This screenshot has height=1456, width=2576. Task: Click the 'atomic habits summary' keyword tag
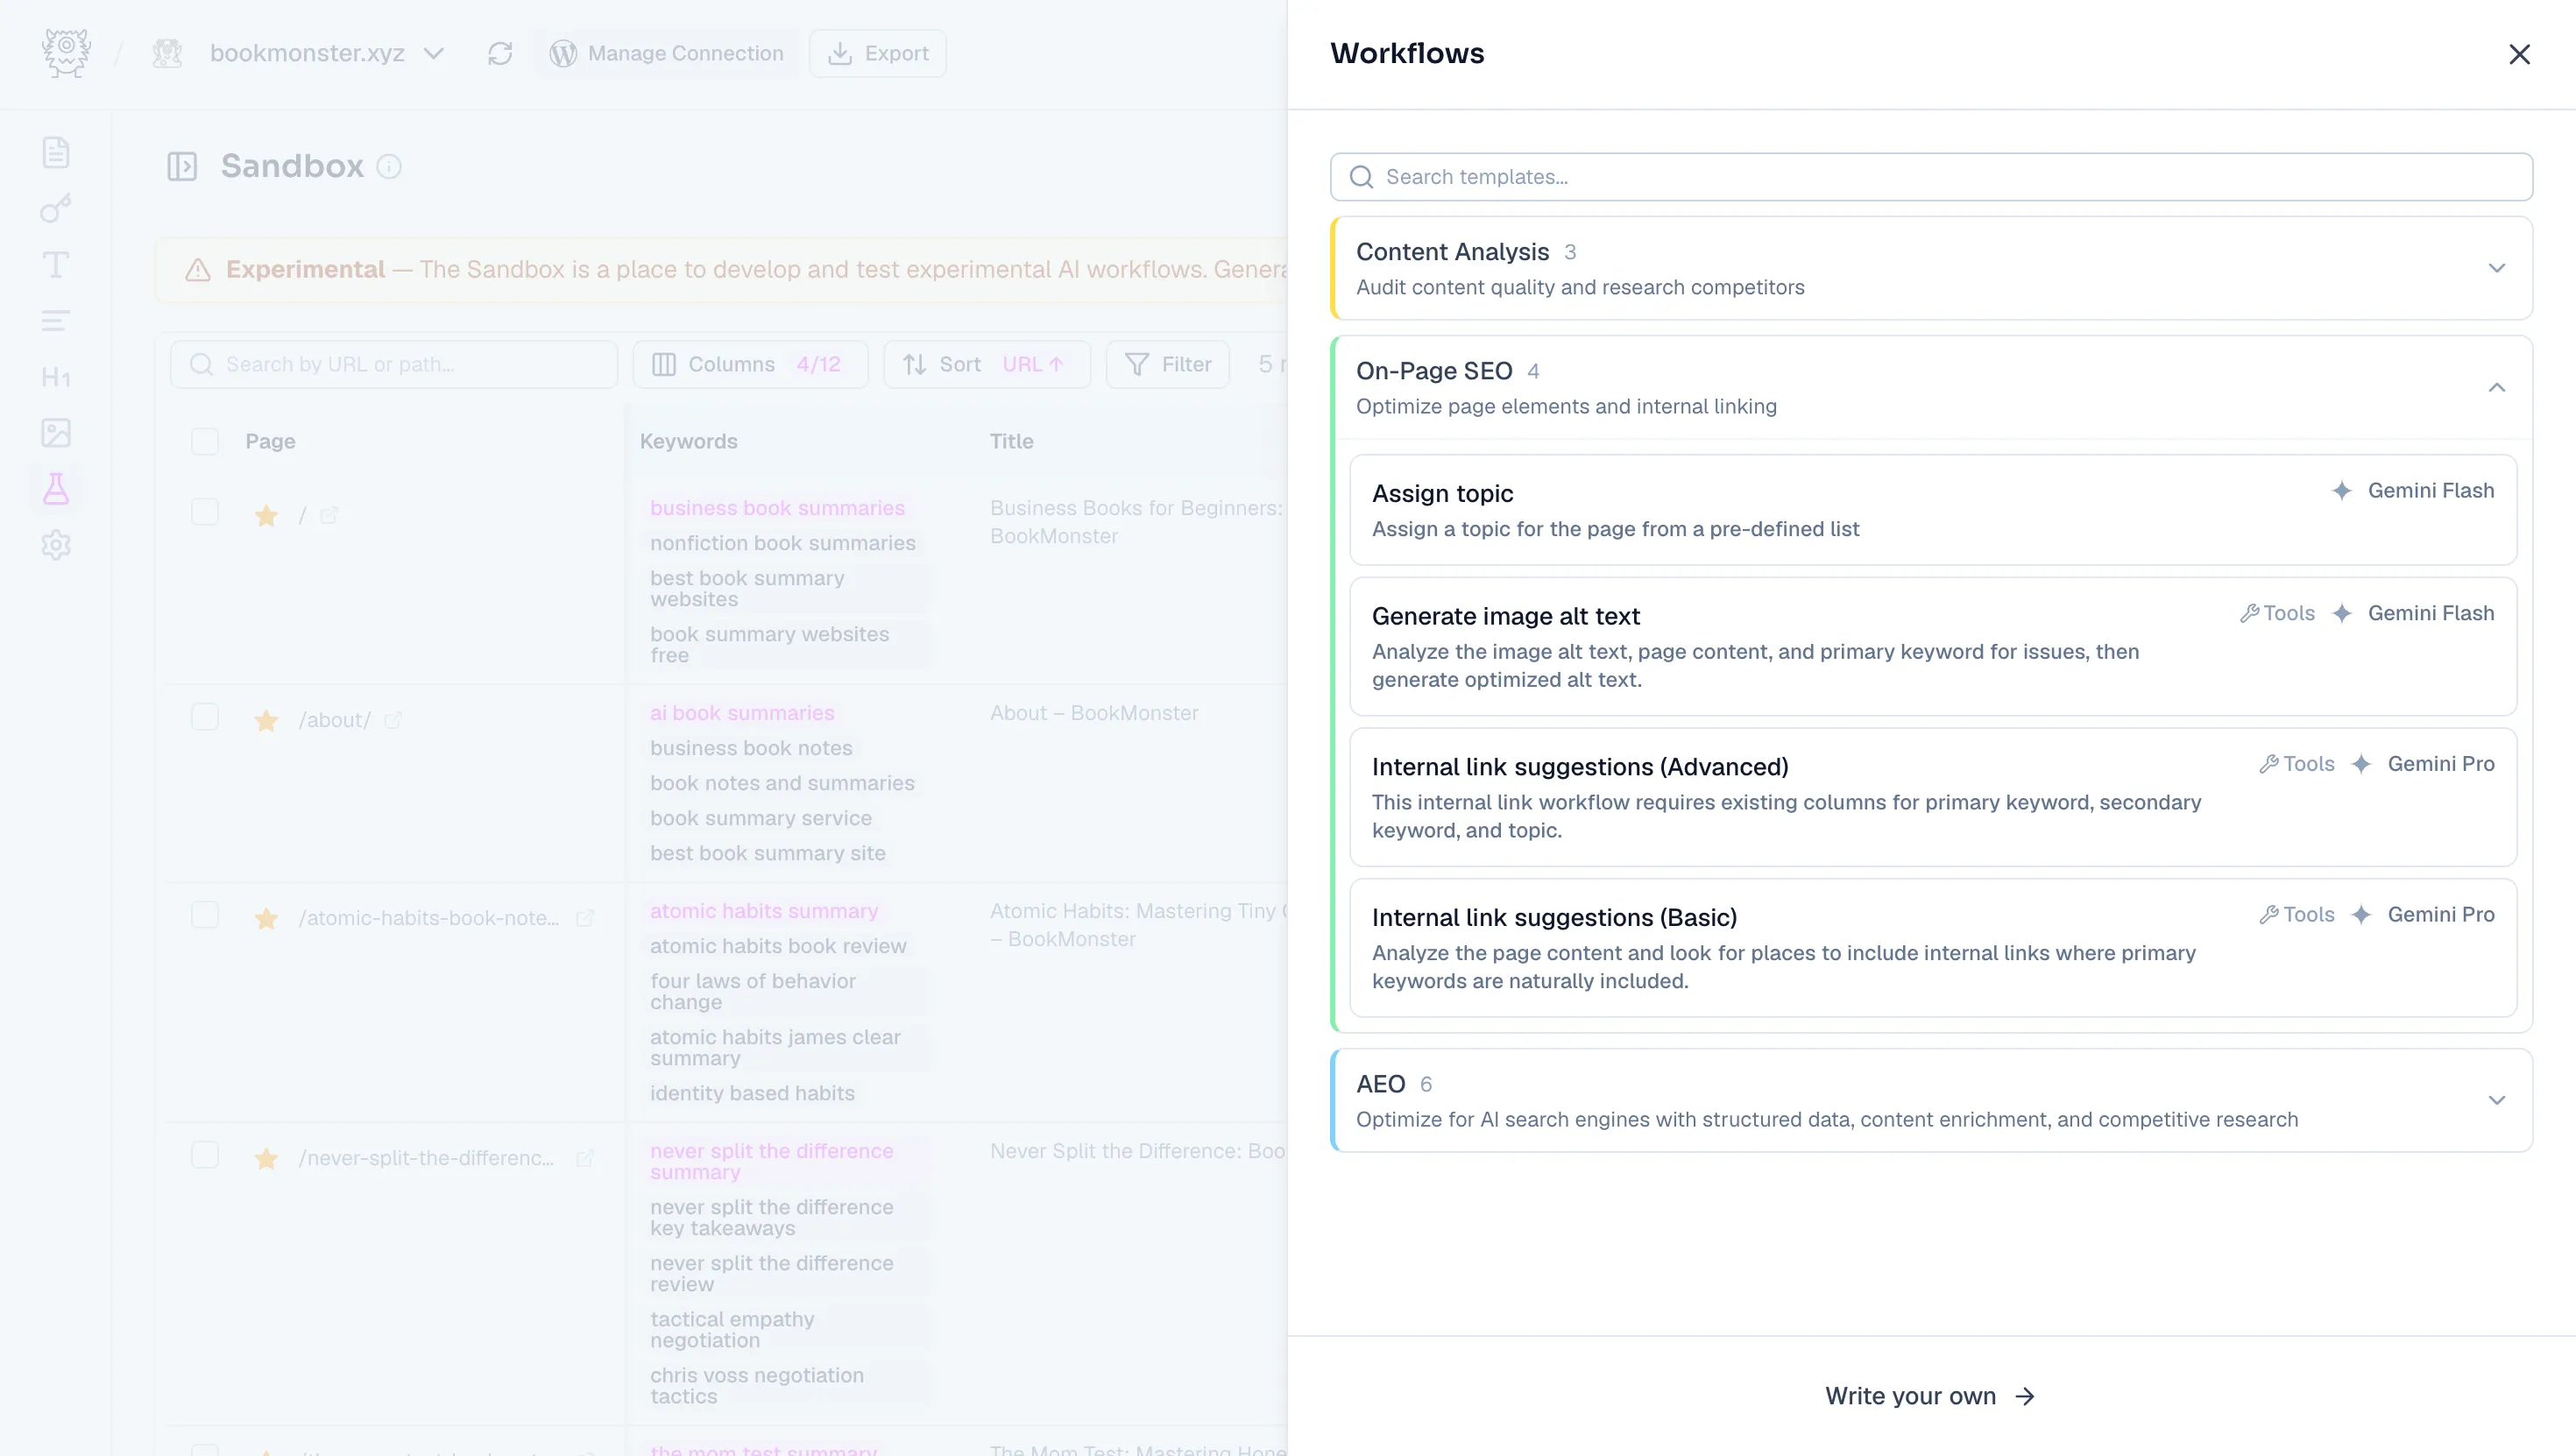tap(764, 912)
